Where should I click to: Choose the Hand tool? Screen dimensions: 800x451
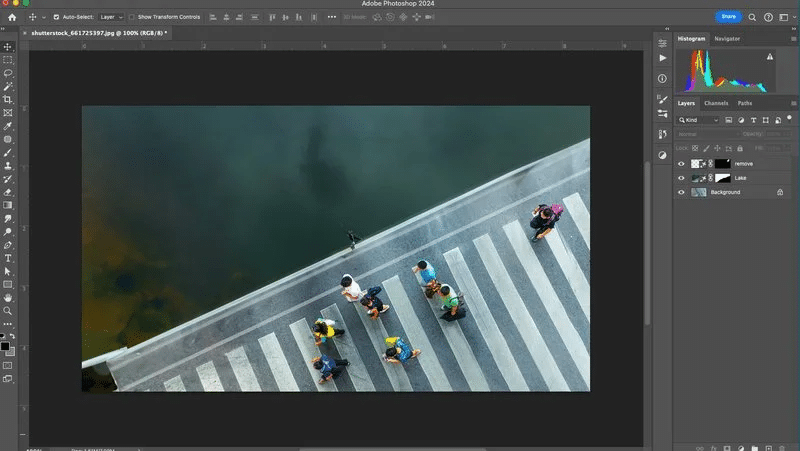point(8,297)
